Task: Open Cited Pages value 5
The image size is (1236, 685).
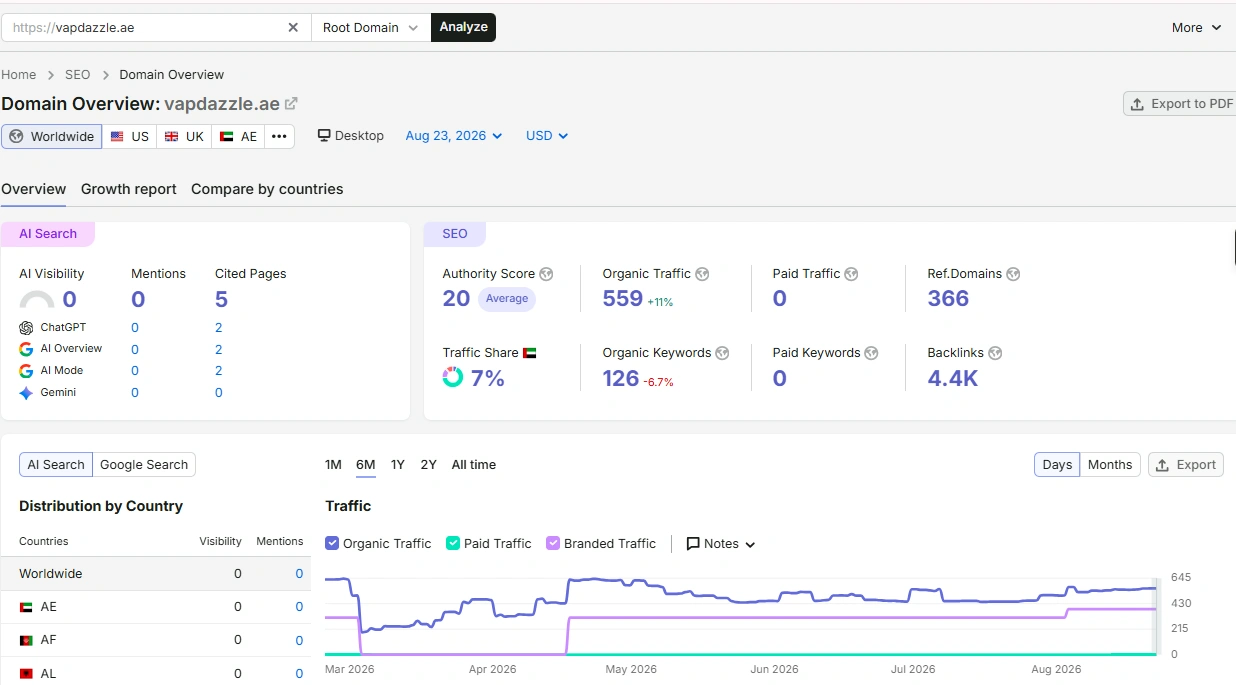Action: point(221,299)
